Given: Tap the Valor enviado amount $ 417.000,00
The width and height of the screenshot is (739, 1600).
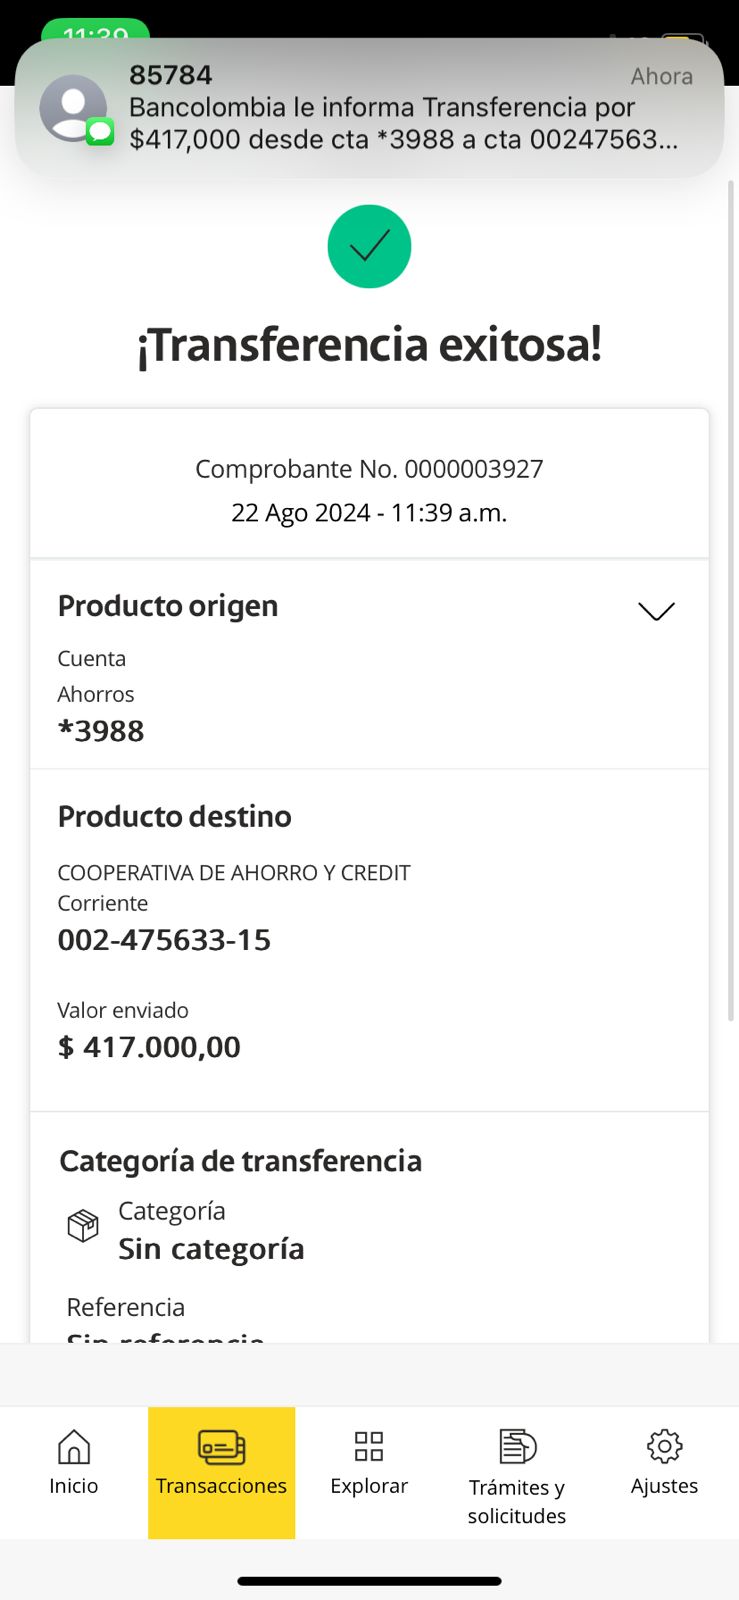Looking at the screenshot, I should (149, 1047).
